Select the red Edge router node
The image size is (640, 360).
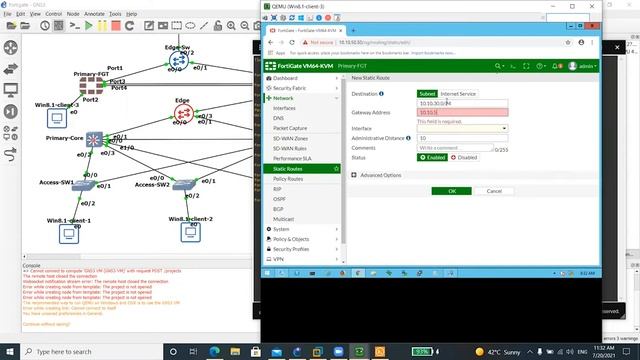pos(184,114)
